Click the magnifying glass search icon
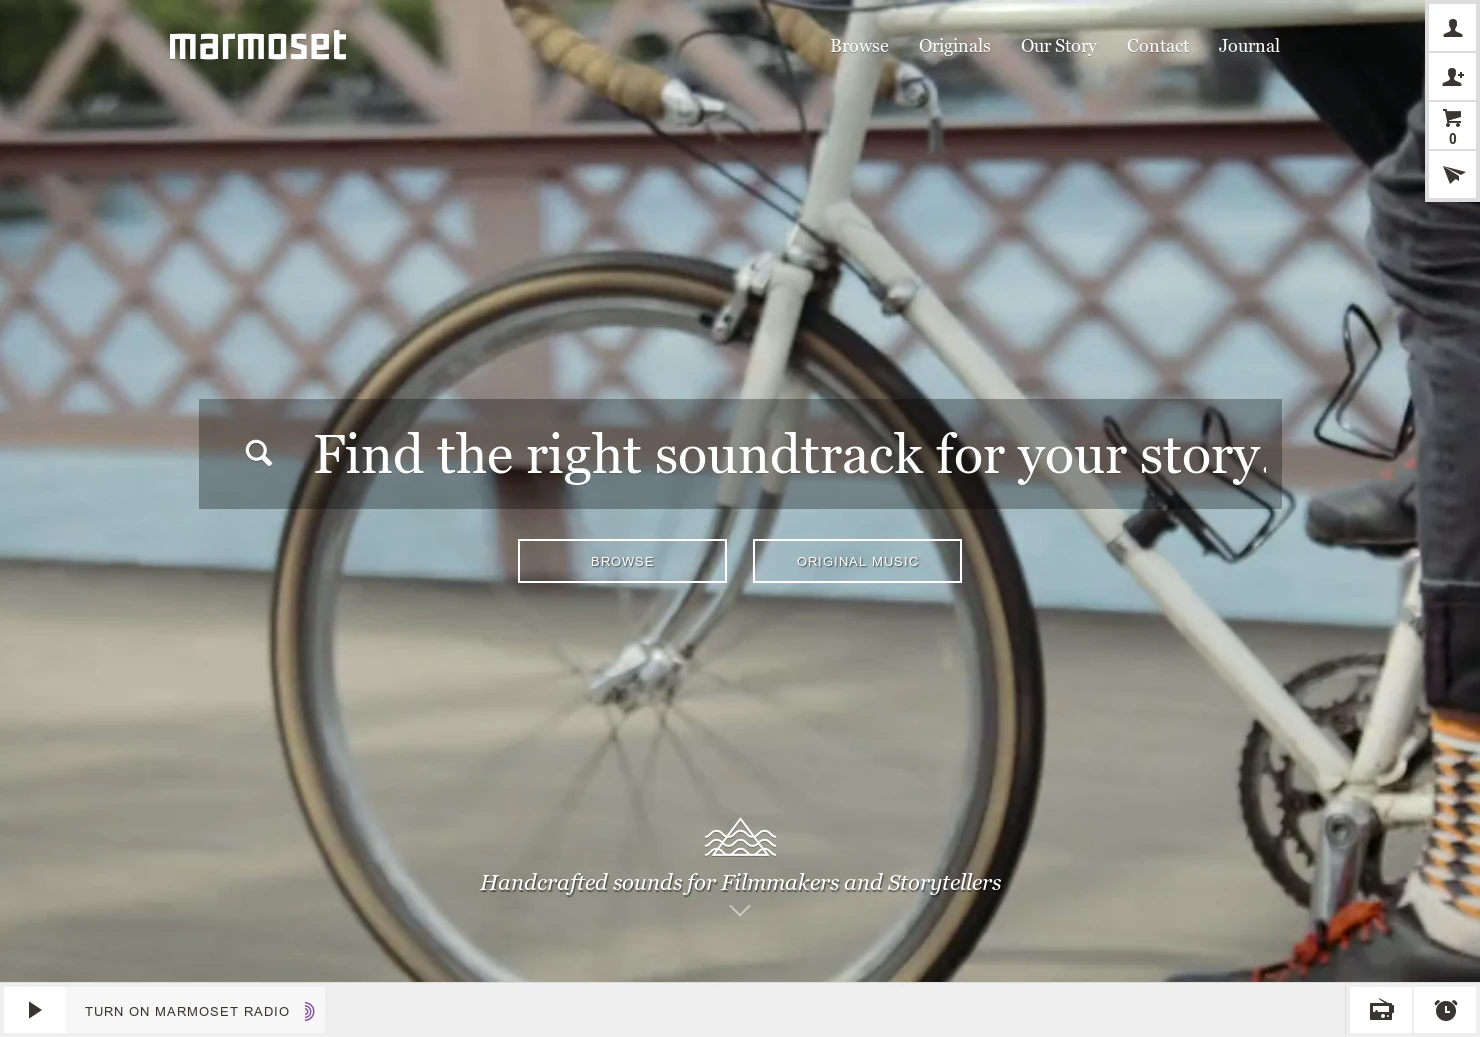1480x1037 pixels. (x=259, y=453)
